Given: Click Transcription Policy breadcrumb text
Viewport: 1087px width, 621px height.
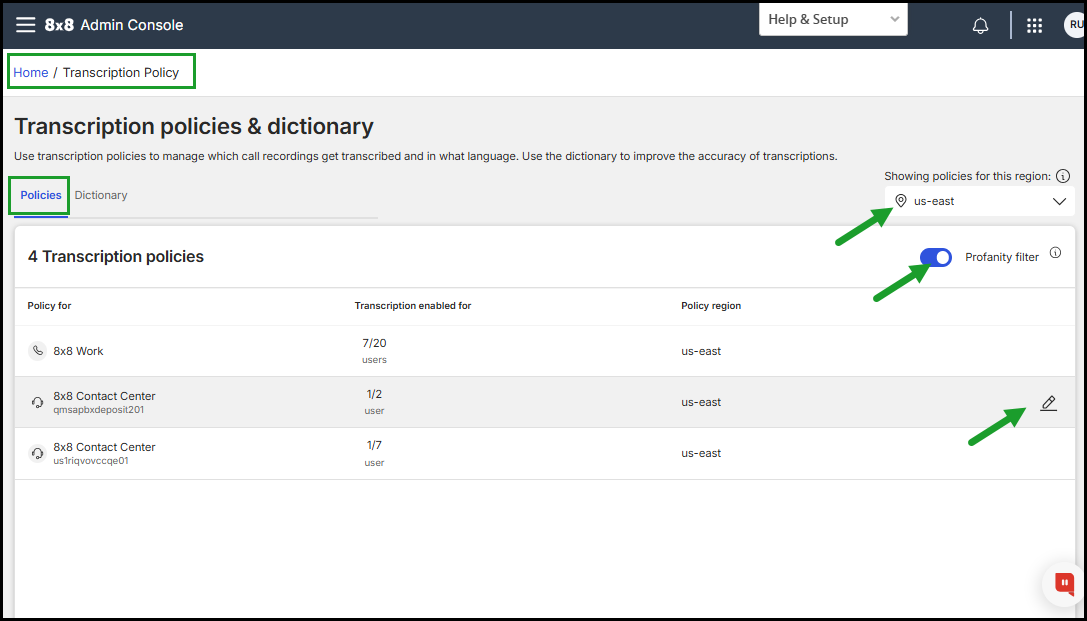Looking at the screenshot, I should click(x=121, y=73).
